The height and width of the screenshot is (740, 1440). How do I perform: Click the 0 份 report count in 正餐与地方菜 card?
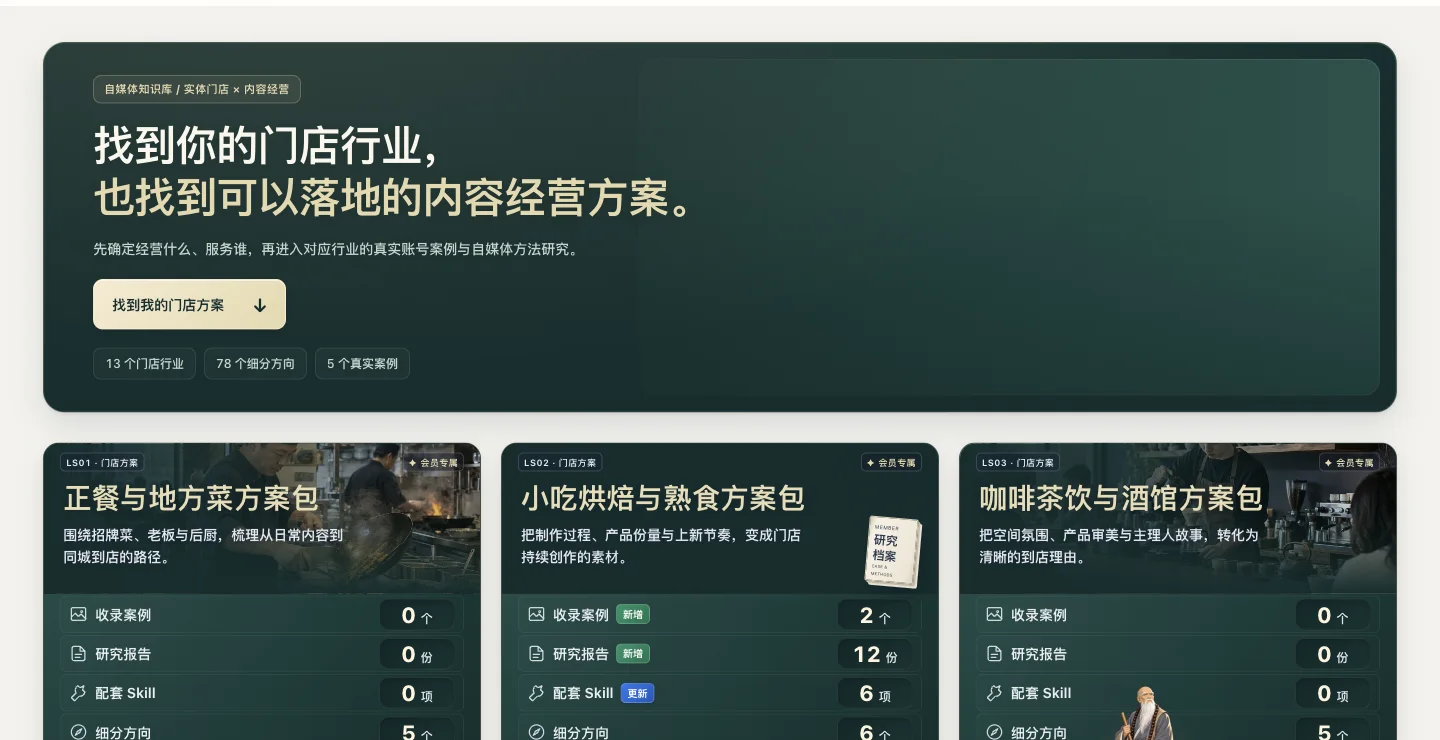(417, 654)
